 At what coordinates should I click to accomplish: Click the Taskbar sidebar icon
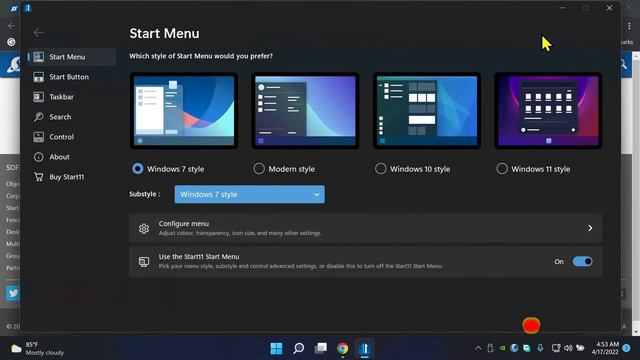[x=39, y=97]
